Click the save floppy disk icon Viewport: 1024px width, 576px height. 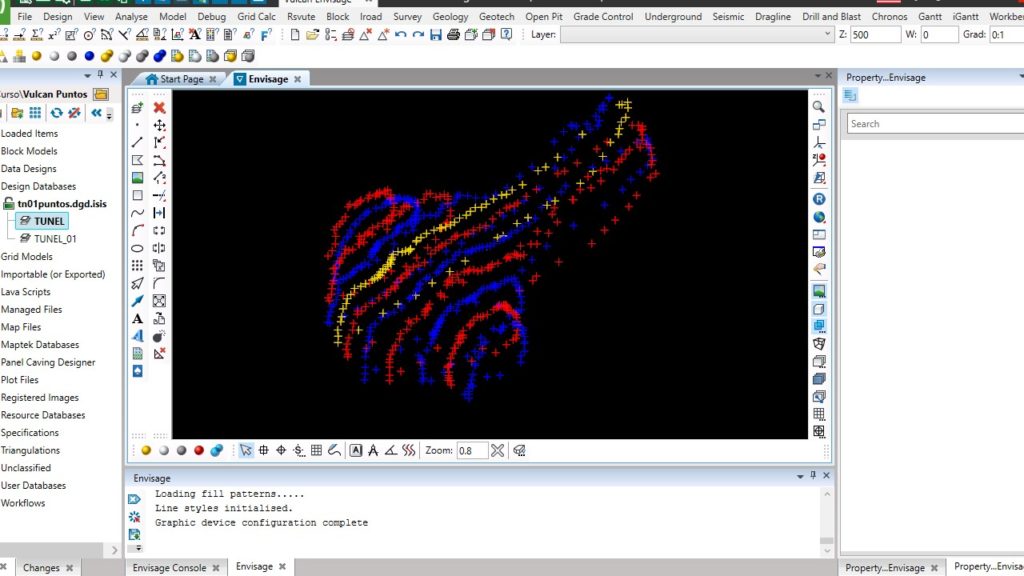(x=436, y=35)
